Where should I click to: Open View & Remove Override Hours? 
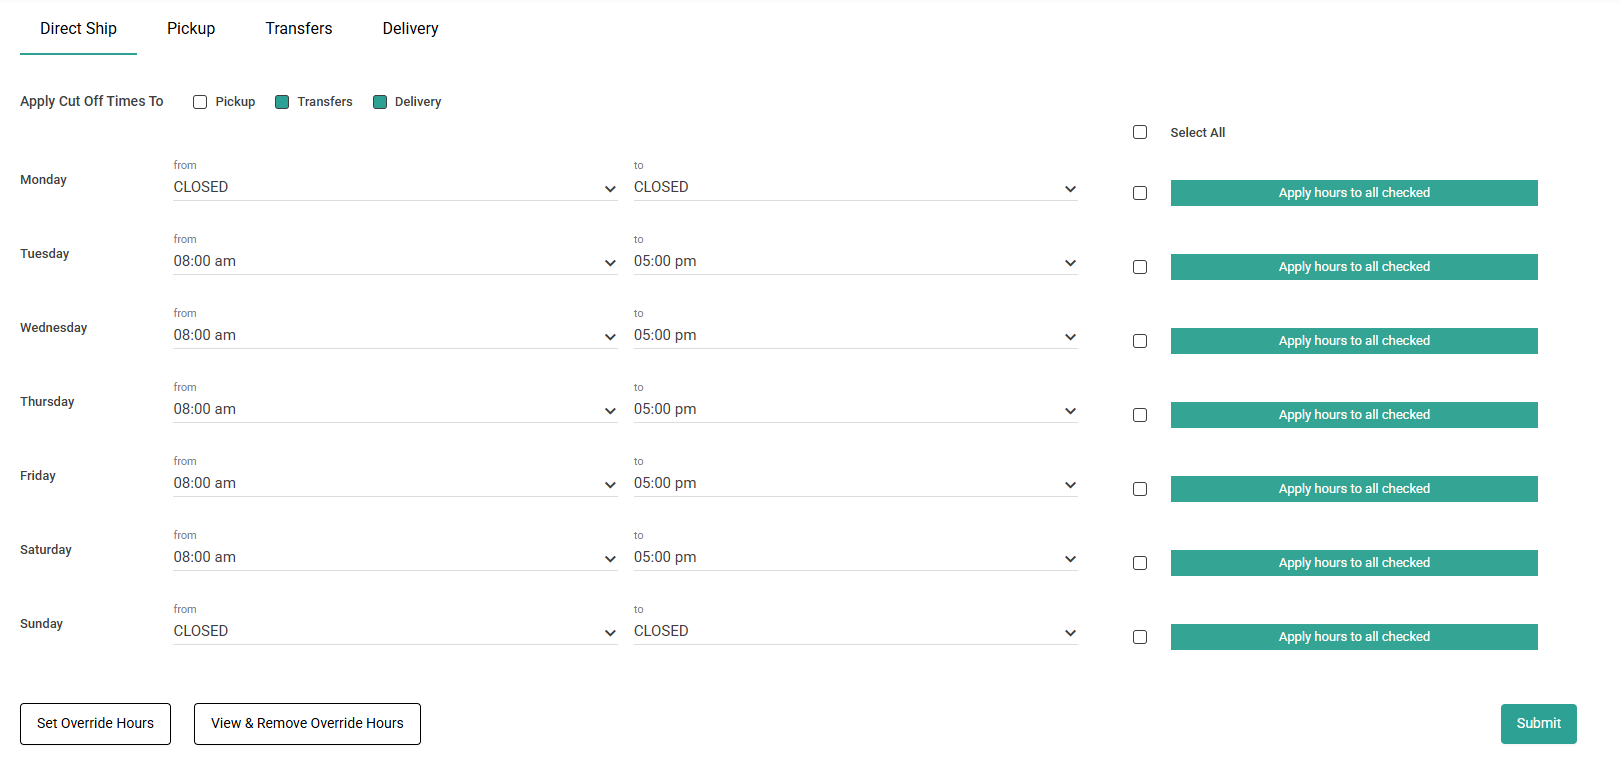pyautogui.click(x=307, y=724)
